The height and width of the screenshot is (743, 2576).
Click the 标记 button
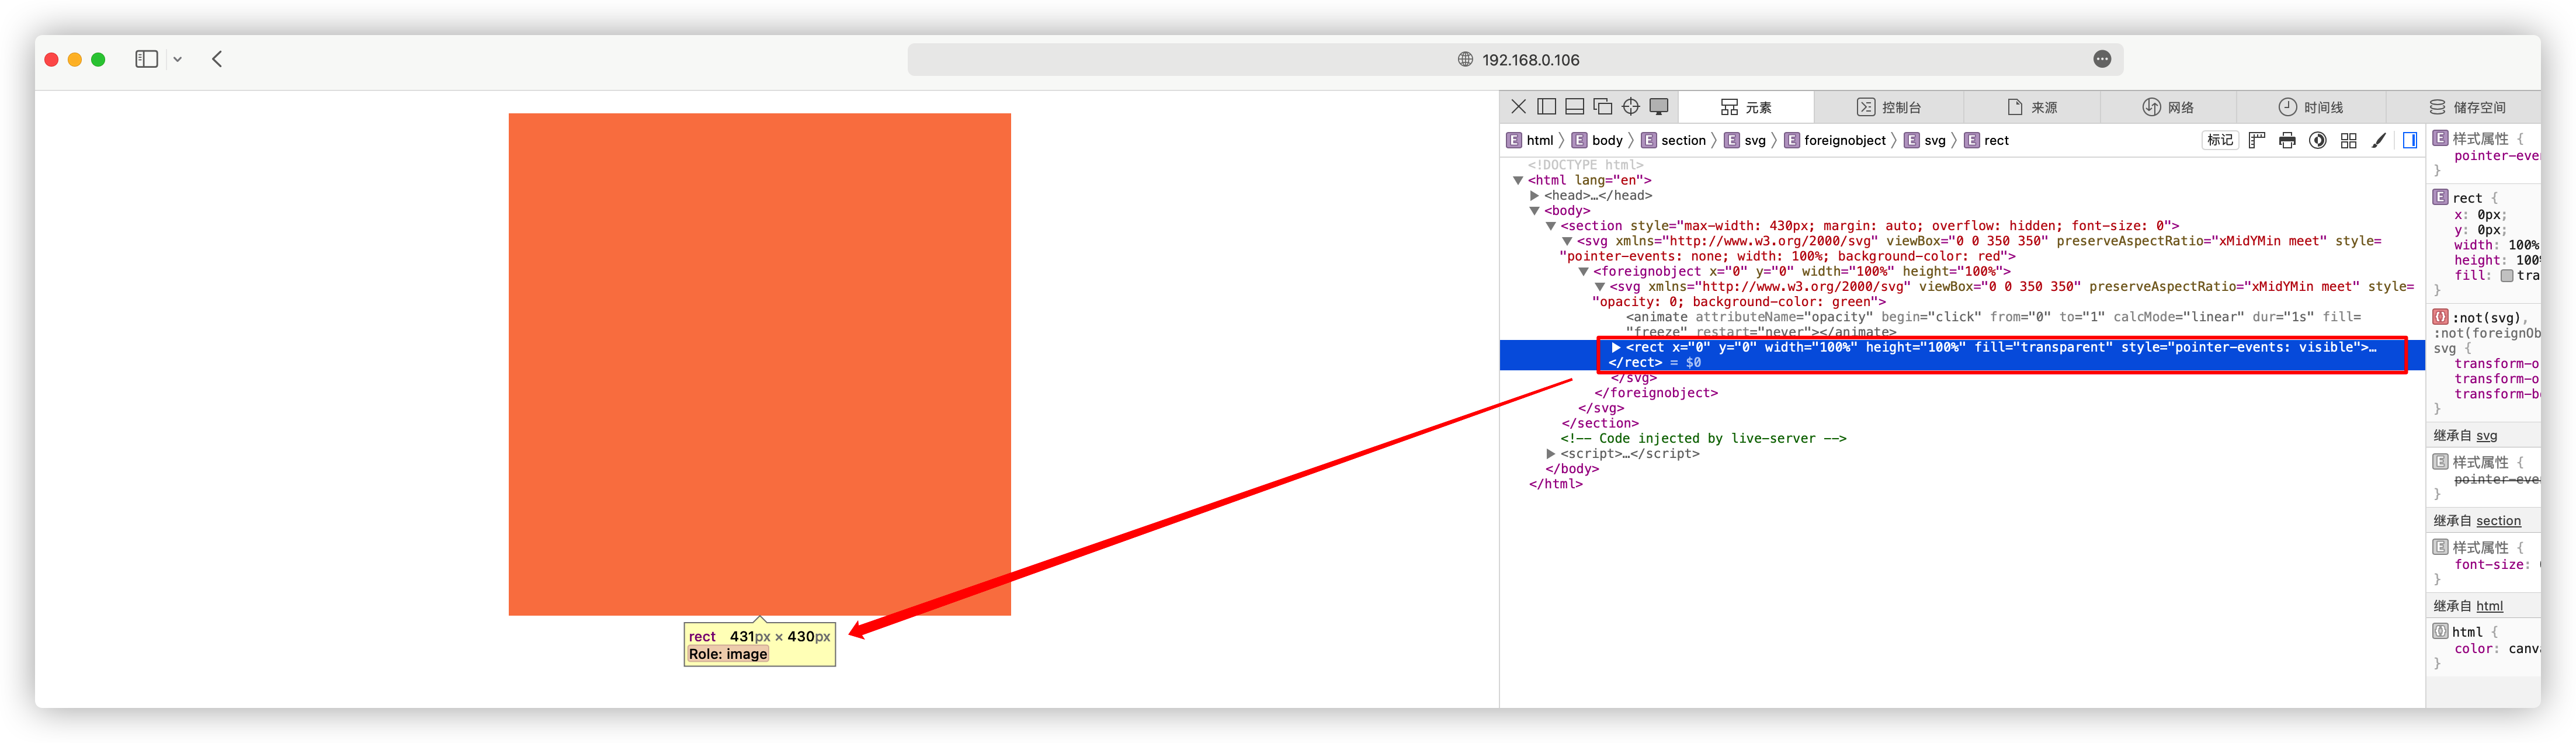(x=2220, y=141)
